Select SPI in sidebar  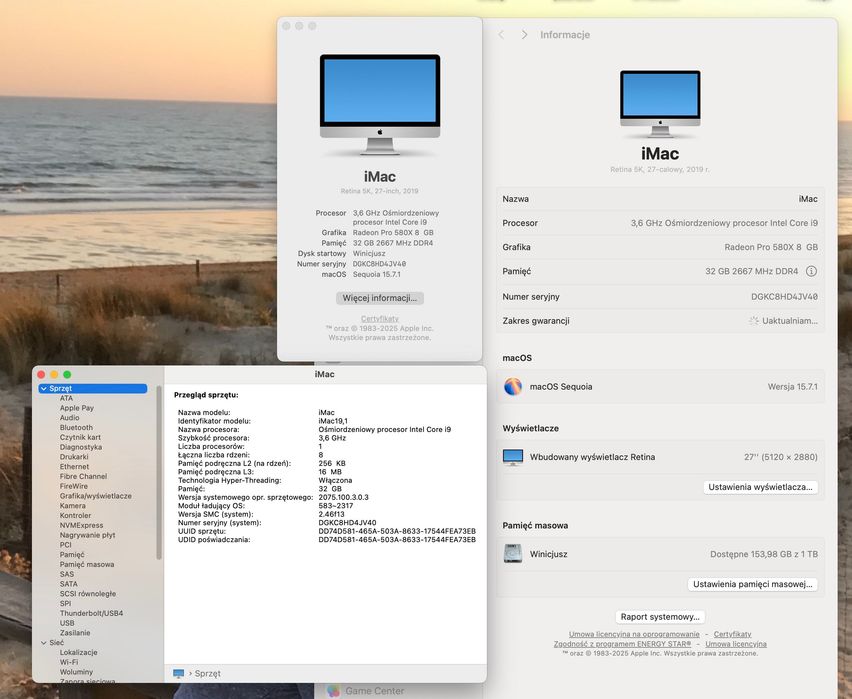click(65, 604)
